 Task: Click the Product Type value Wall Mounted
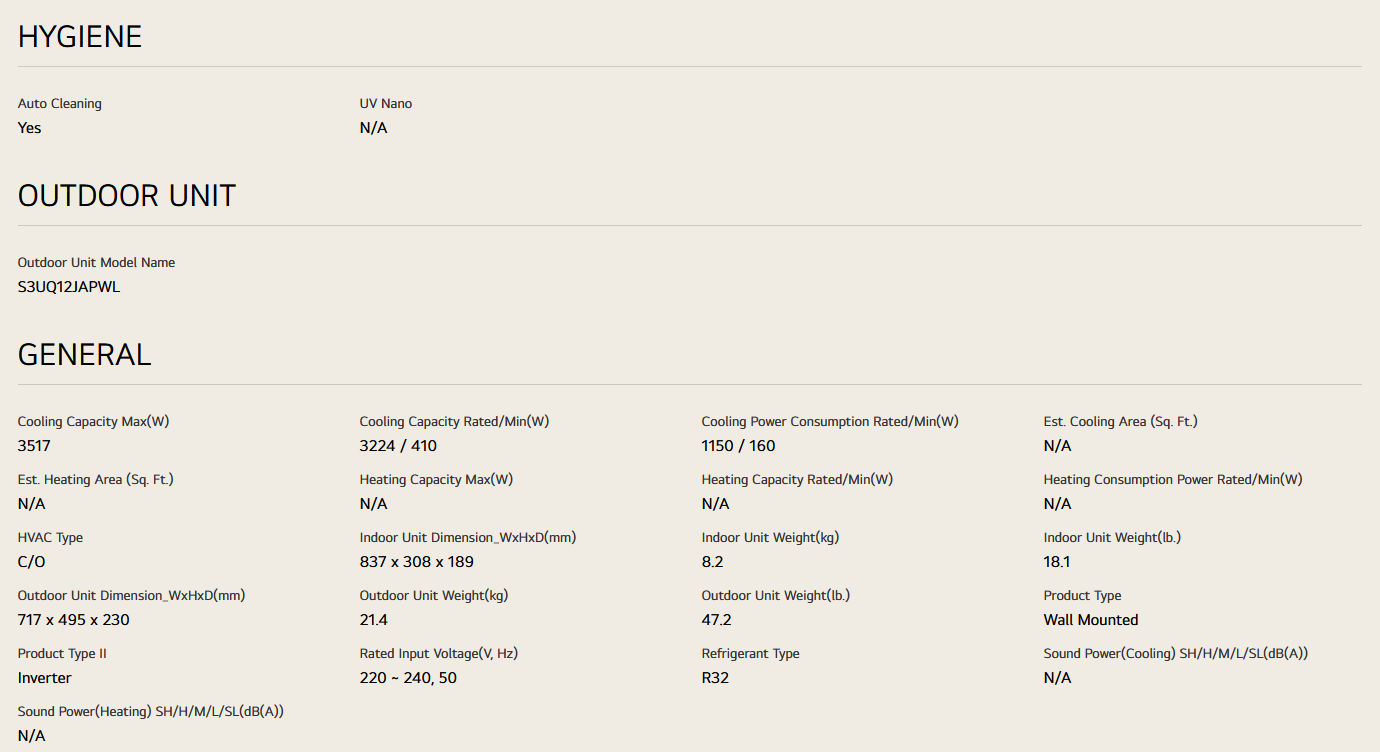tap(1091, 620)
